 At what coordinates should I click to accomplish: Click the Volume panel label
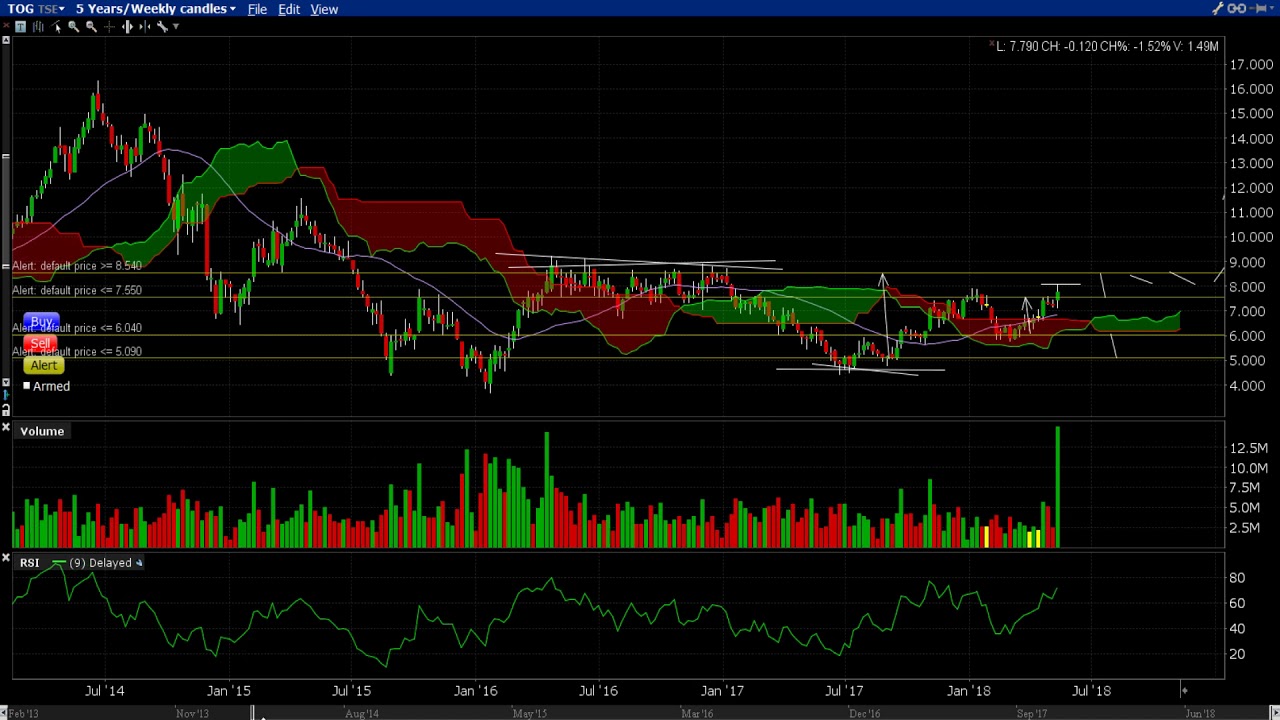(x=42, y=431)
